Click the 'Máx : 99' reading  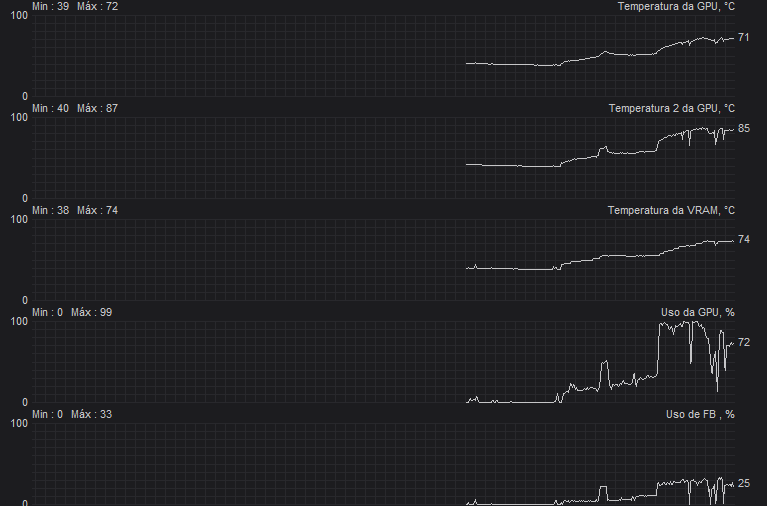(92, 313)
